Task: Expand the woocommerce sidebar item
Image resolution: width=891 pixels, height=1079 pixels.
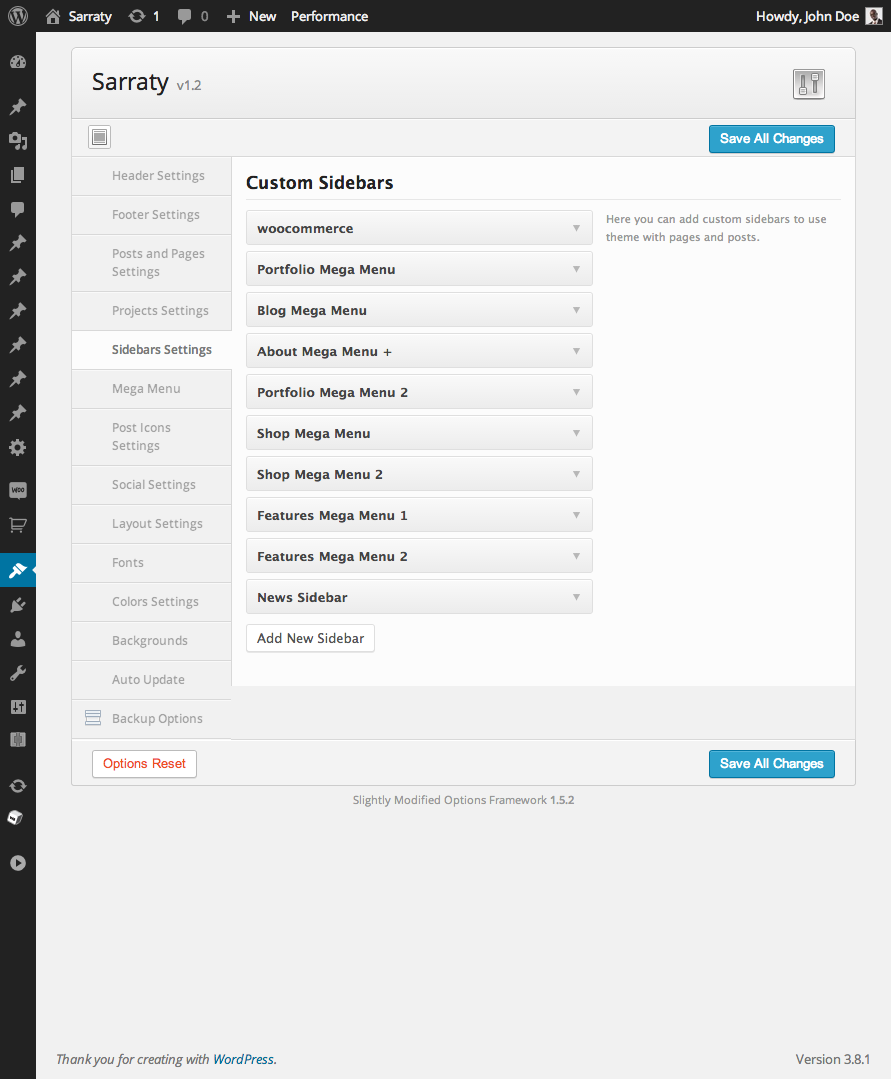Action: (576, 228)
